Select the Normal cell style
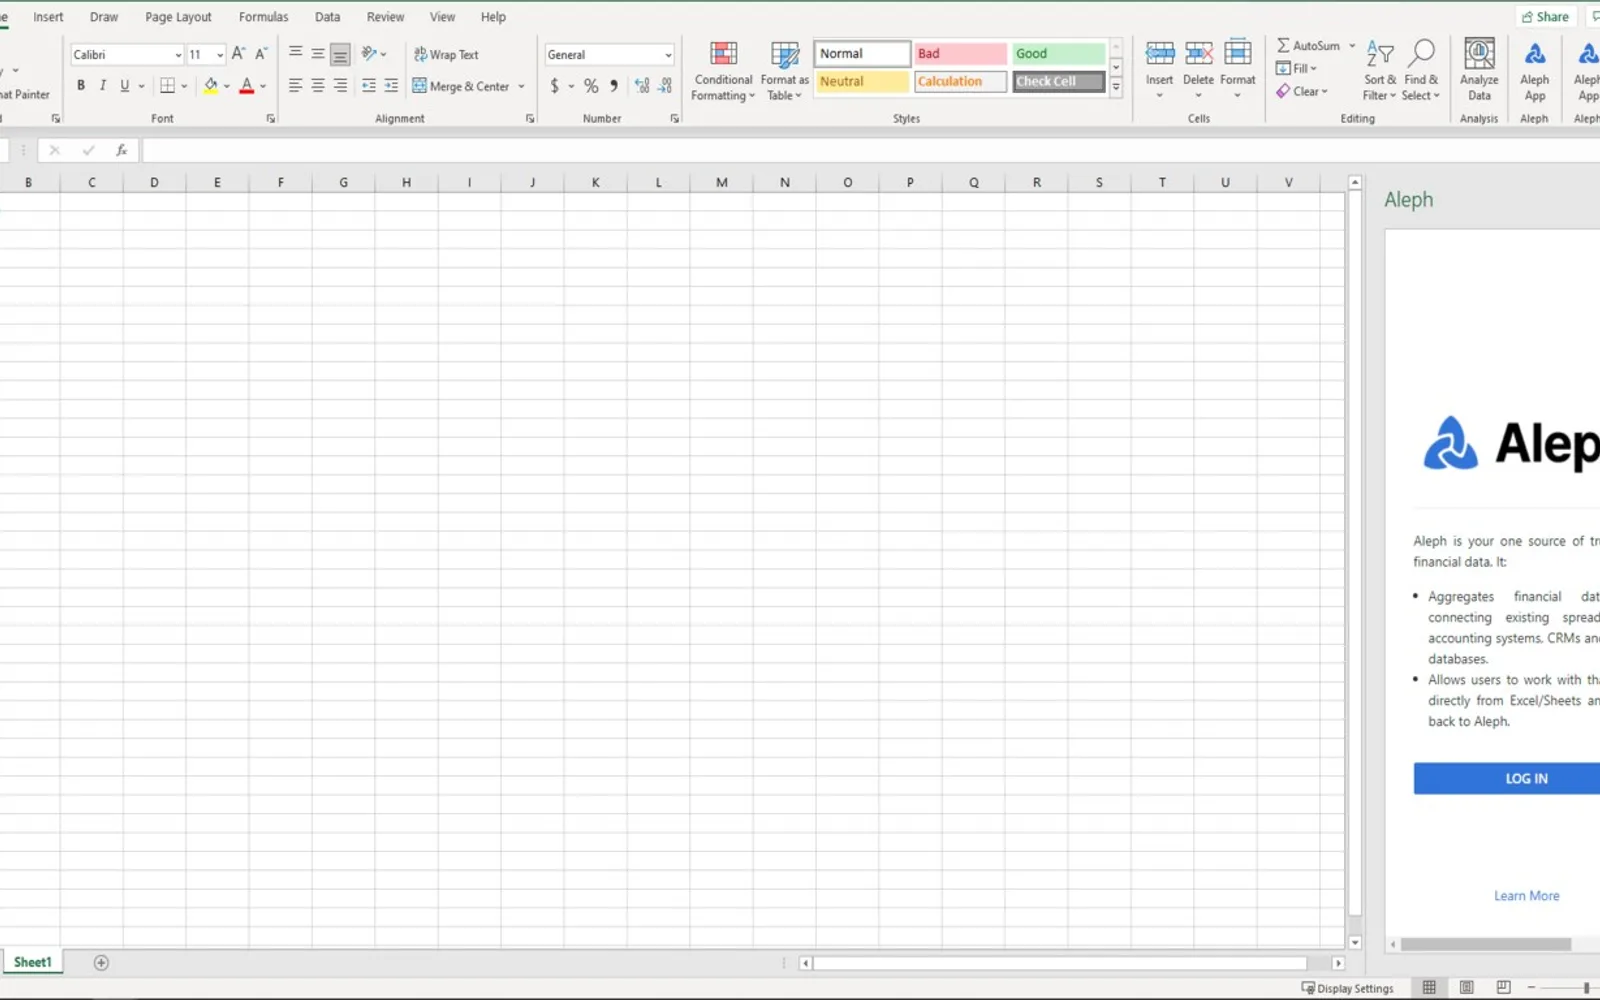Image resolution: width=1600 pixels, height=1000 pixels. 862,54
